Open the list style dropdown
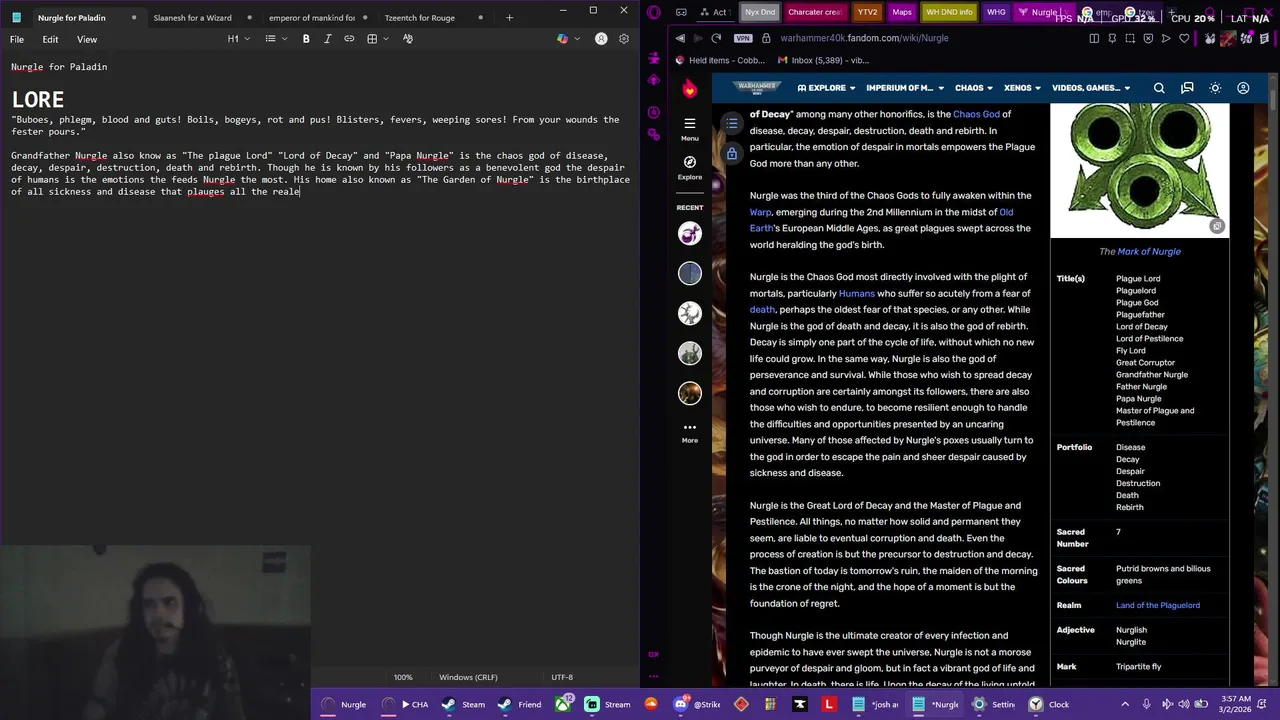Screen dimensions: 1280x720 click(275, 39)
